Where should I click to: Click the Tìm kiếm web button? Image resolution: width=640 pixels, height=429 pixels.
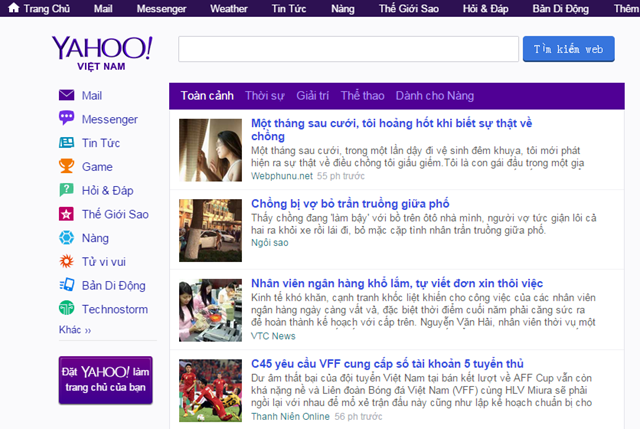click(x=569, y=49)
